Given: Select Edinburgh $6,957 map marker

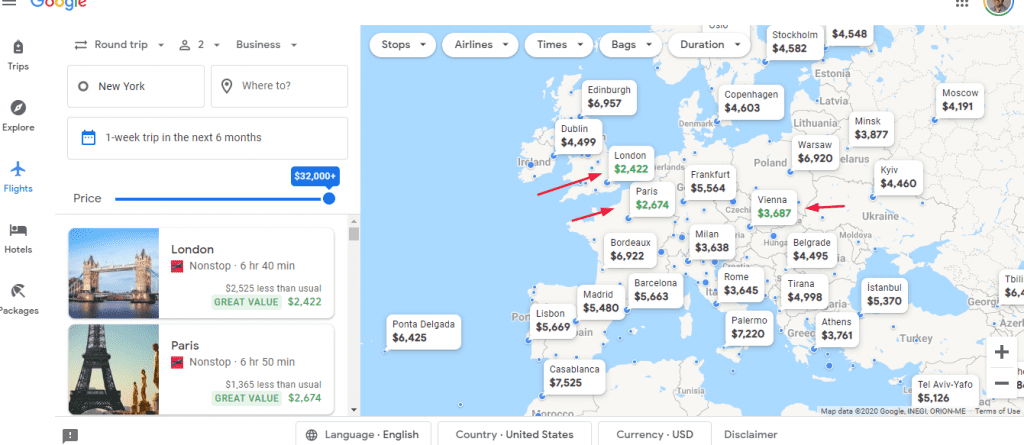Looking at the screenshot, I should pyautogui.click(x=609, y=97).
